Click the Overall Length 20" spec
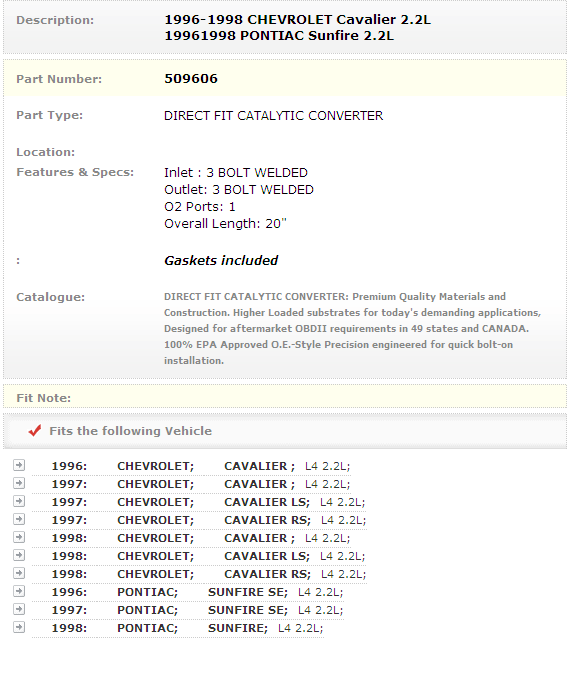Viewport: 570px width, 674px height. (225, 224)
